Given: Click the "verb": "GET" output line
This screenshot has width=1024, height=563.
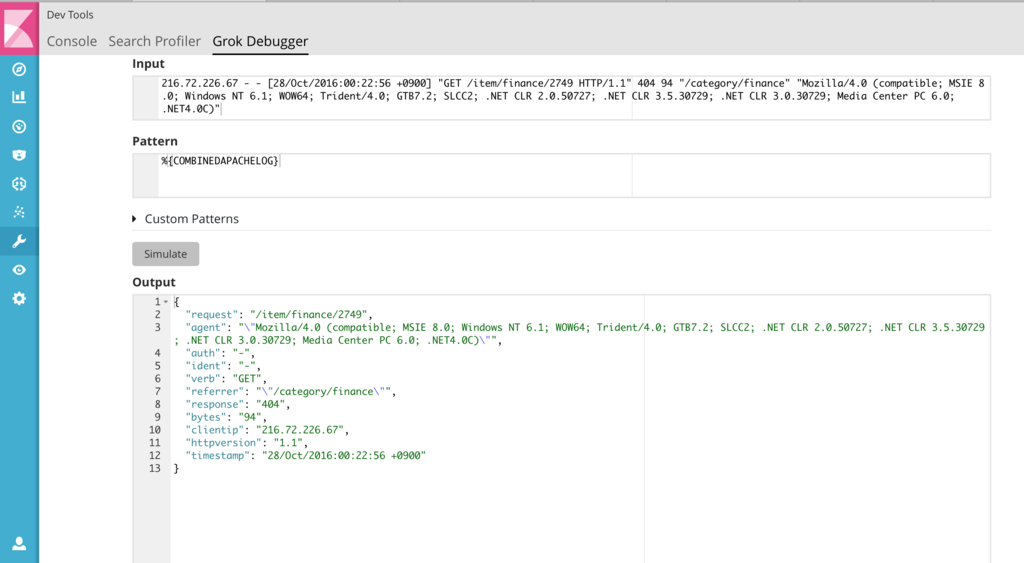Looking at the screenshot, I should 226,378.
